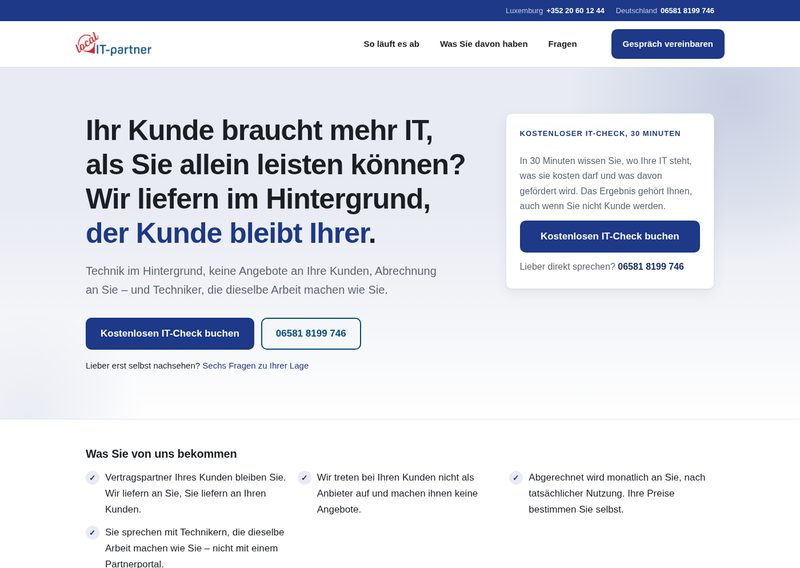800x568 pixels.
Task: Click the outlined '06581 8199 746' button
Action: [311, 334]
